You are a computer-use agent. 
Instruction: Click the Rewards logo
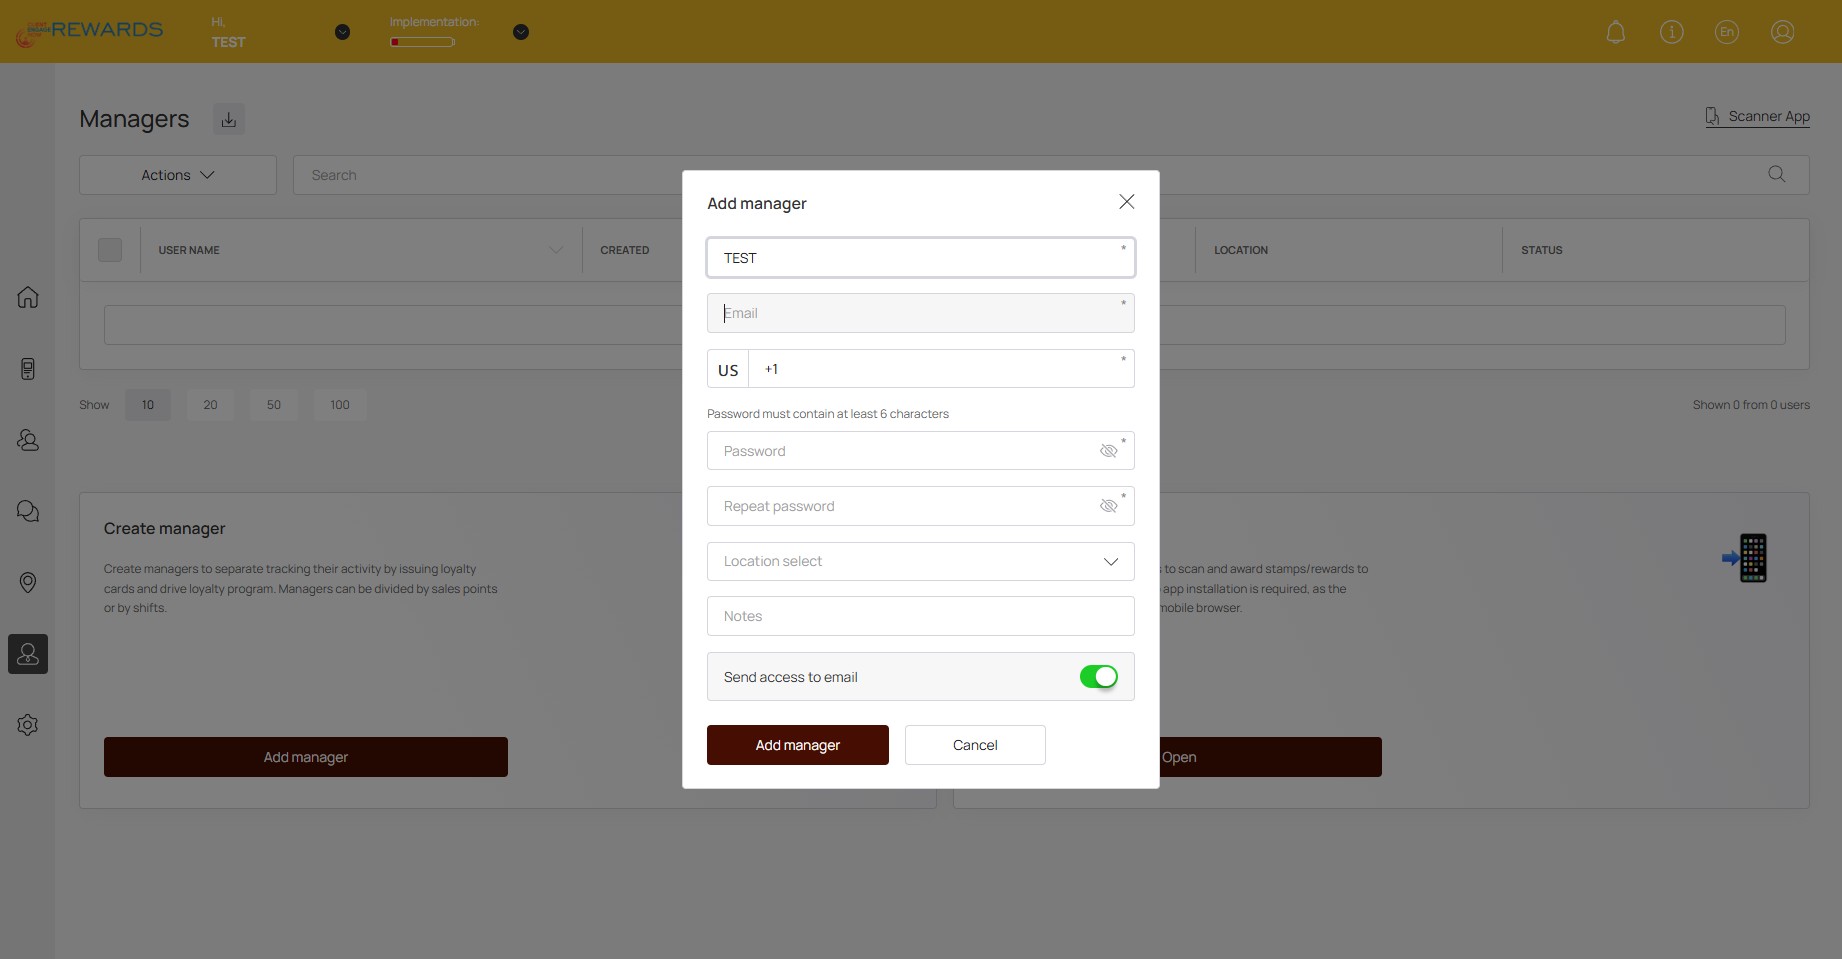coord(89,31)
